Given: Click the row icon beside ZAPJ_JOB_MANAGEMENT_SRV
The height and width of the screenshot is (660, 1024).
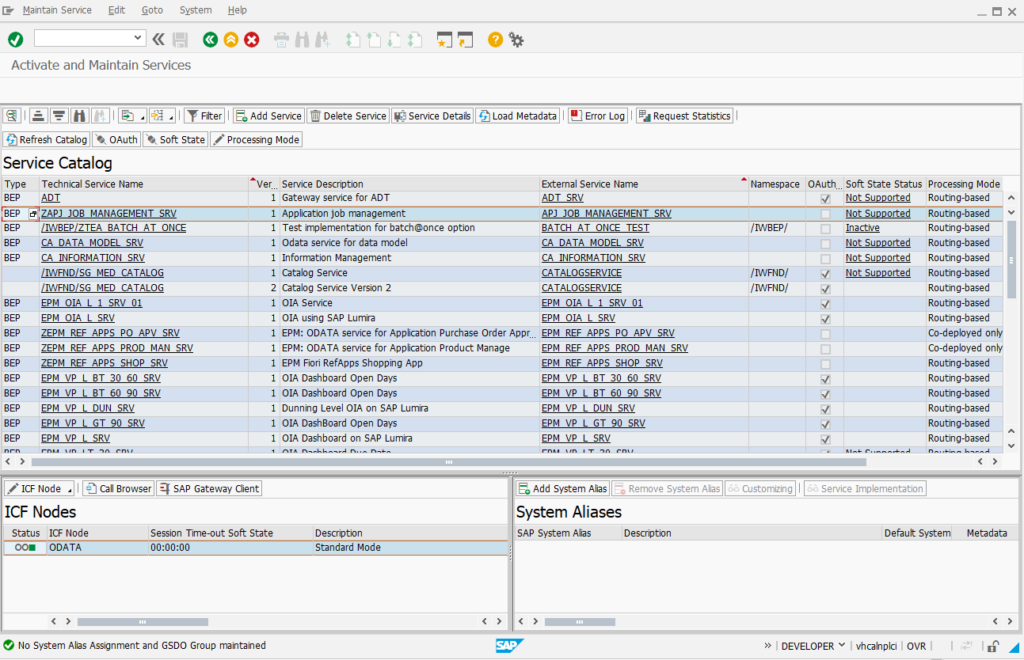Looking at the screenshot, I should coord(33,213).
